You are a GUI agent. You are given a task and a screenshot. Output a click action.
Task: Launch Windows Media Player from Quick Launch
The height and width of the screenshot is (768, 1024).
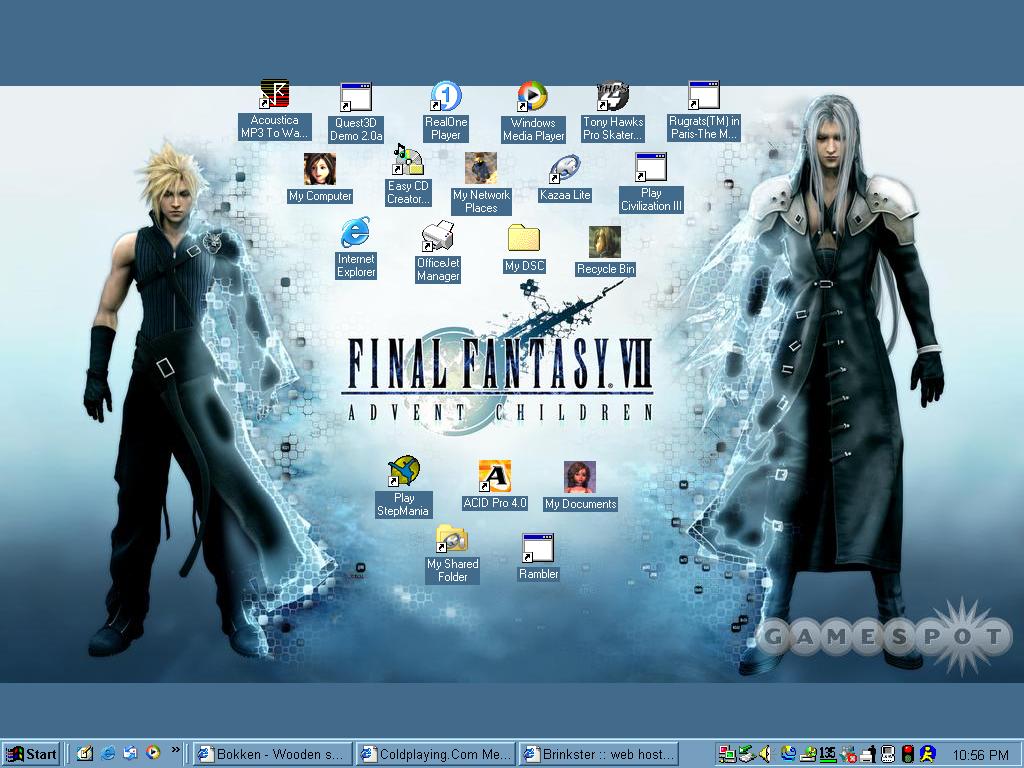click(x=153, y=752)
